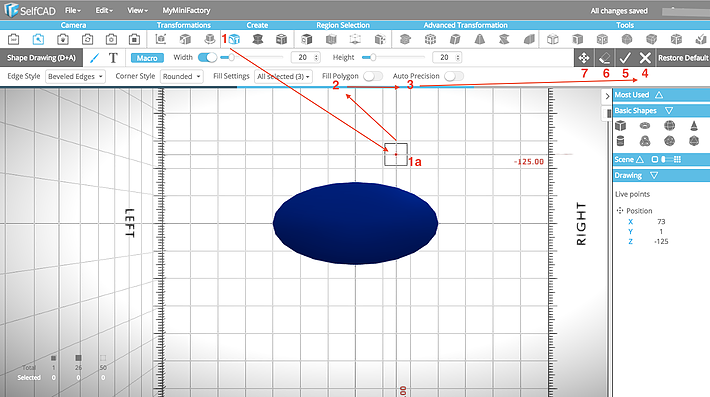710x397 pixels.
Task: Click Restore Default button
Action: click(683, 58)
